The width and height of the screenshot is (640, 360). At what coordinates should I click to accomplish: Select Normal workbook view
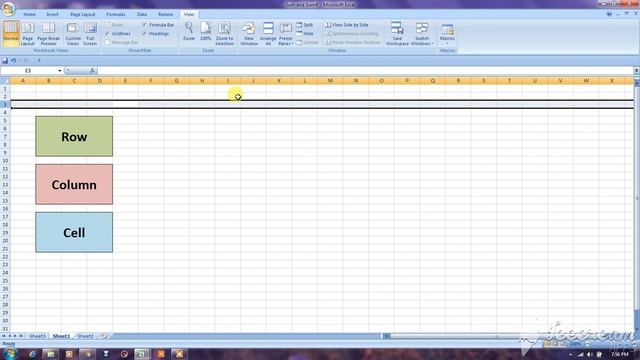pos(11,33)
